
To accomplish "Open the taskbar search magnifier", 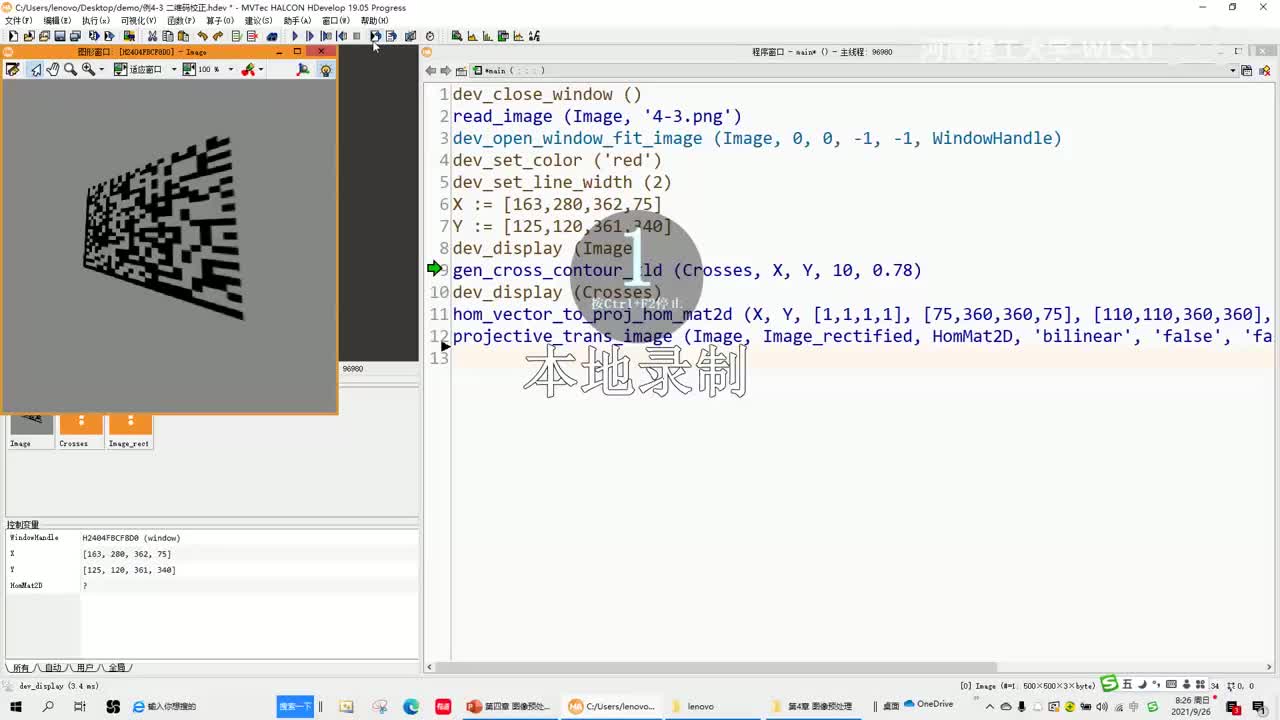I will 47,706.
